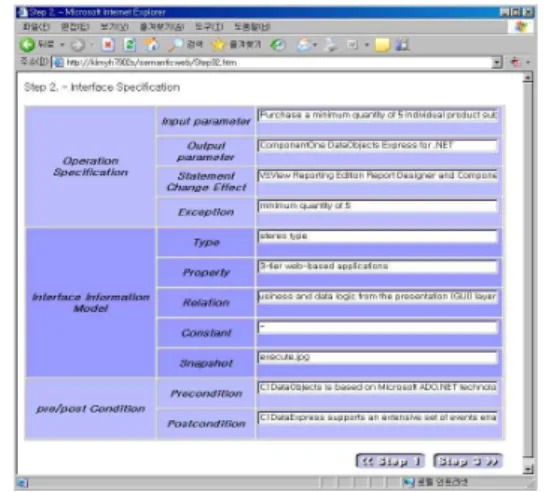Open the third (View) menu in the menu bar
This screenshot has height=492, width=545.
[x=114, y=27]
